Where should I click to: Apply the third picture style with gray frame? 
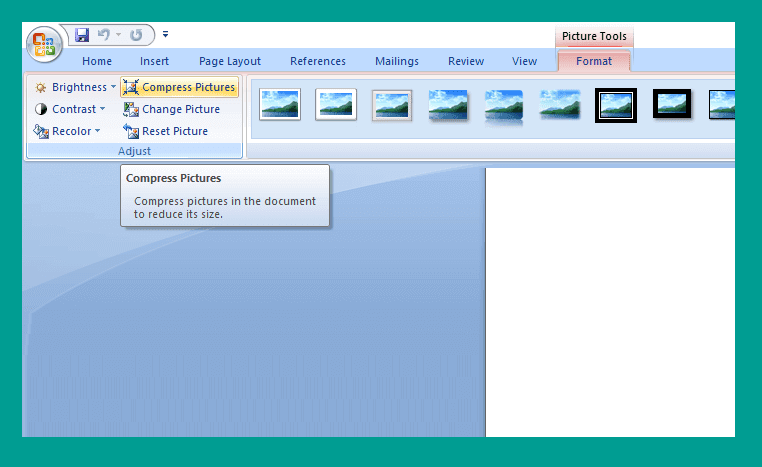click(392, 105)
